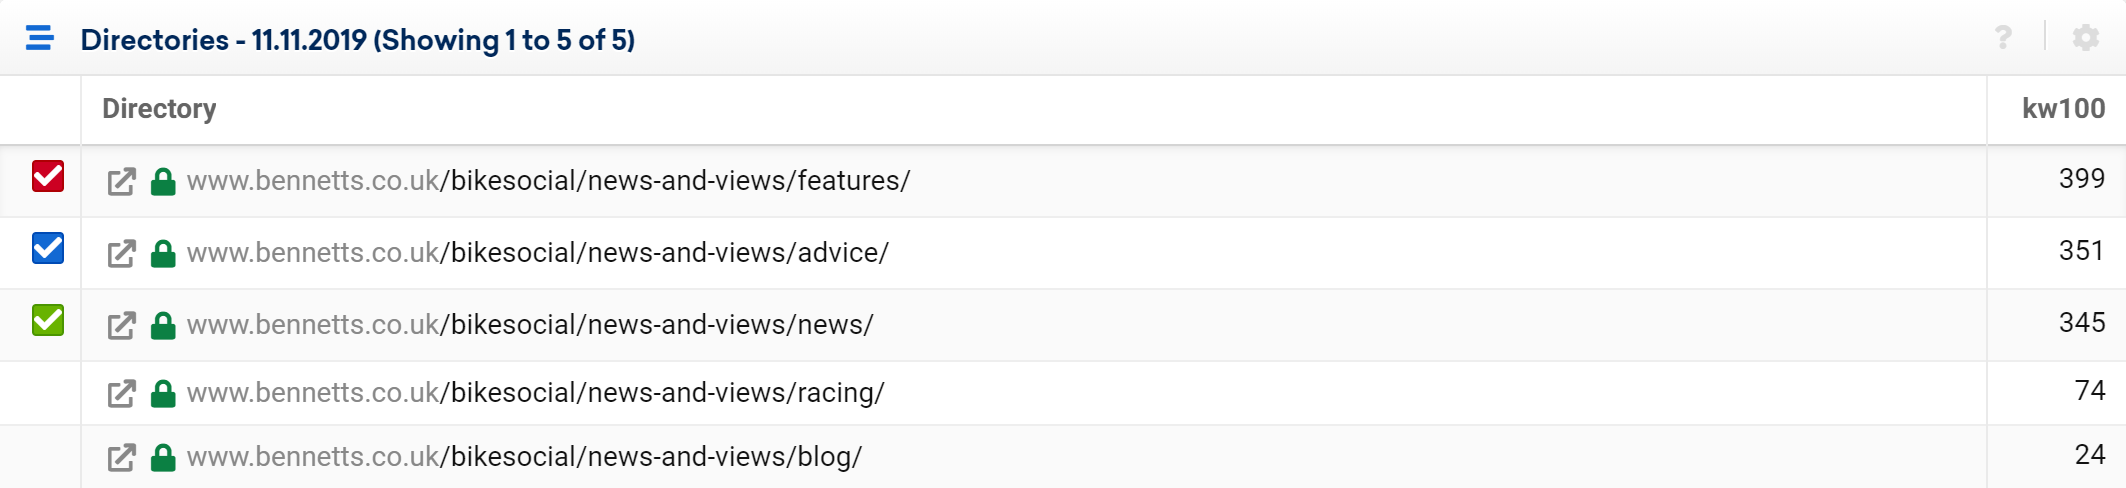Sort table by Directory column header
2126x488 pixels.
coord(159,108)
